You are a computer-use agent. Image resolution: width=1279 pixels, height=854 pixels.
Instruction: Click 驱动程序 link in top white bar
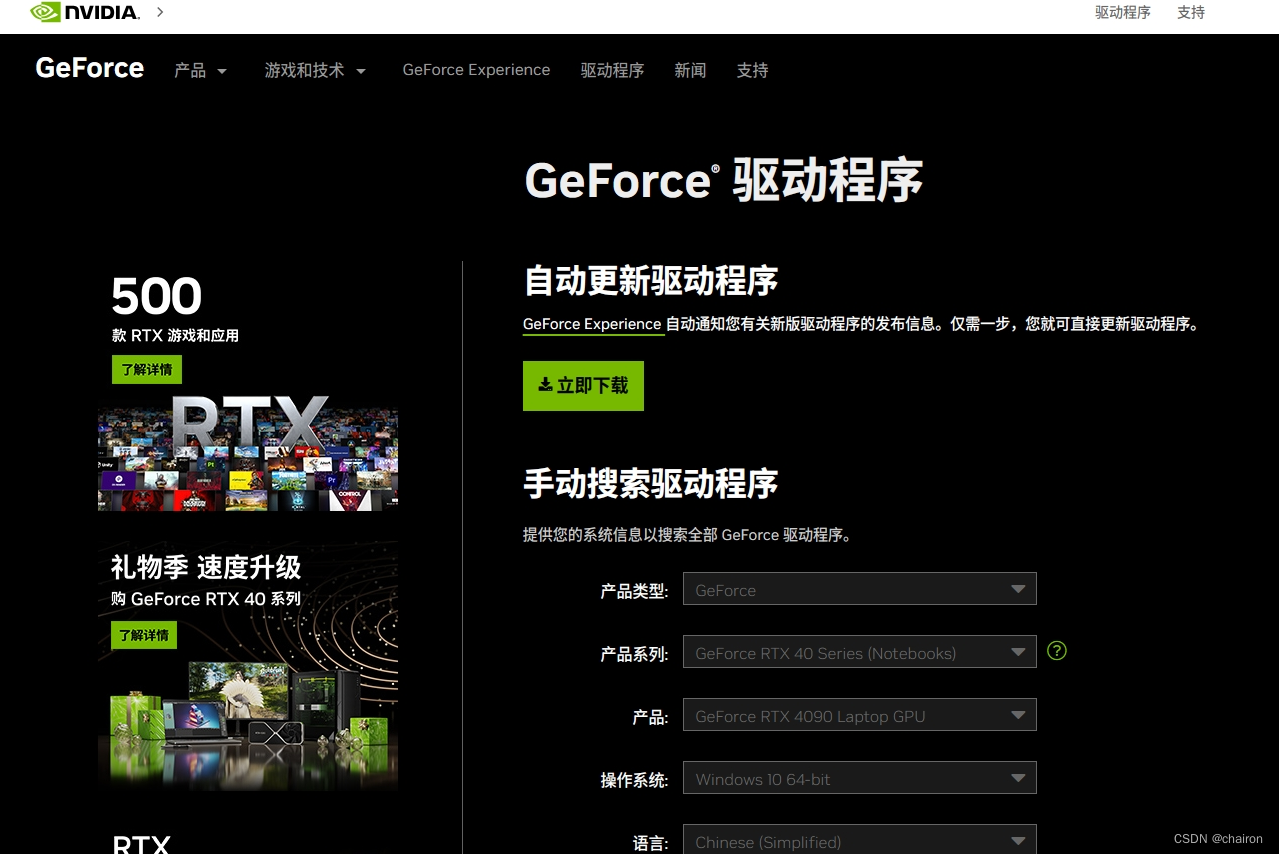pyautogui.click(x=1123, y=12)
